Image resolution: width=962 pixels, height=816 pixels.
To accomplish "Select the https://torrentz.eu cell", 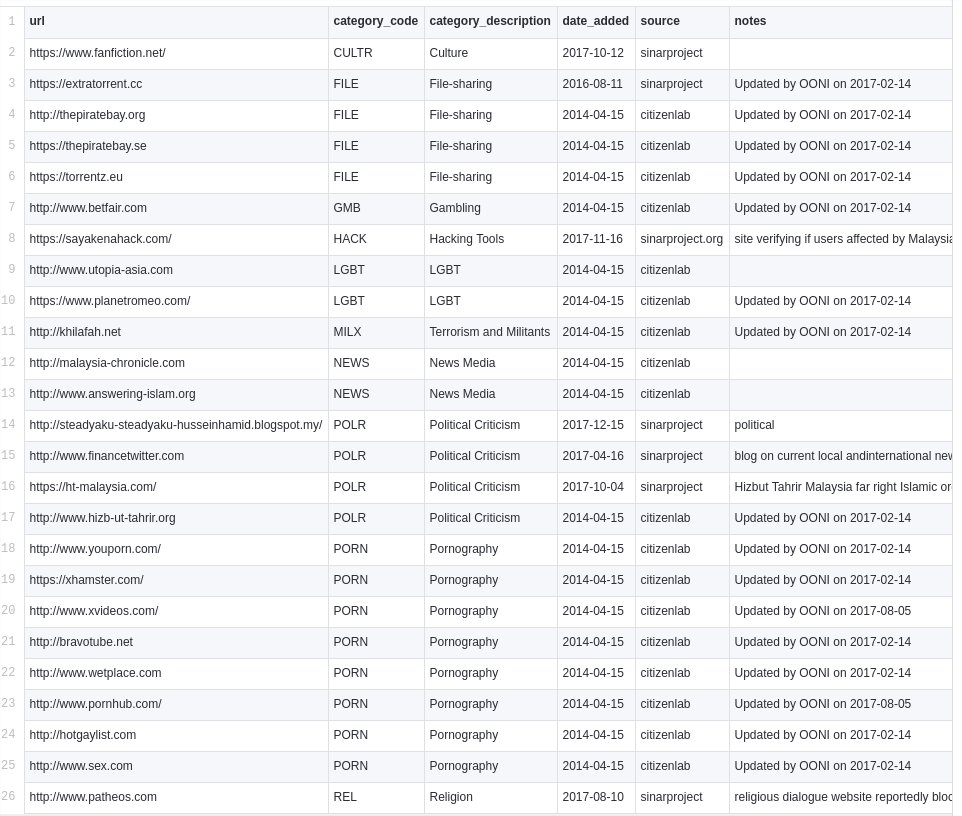I will tap(176, 177).
